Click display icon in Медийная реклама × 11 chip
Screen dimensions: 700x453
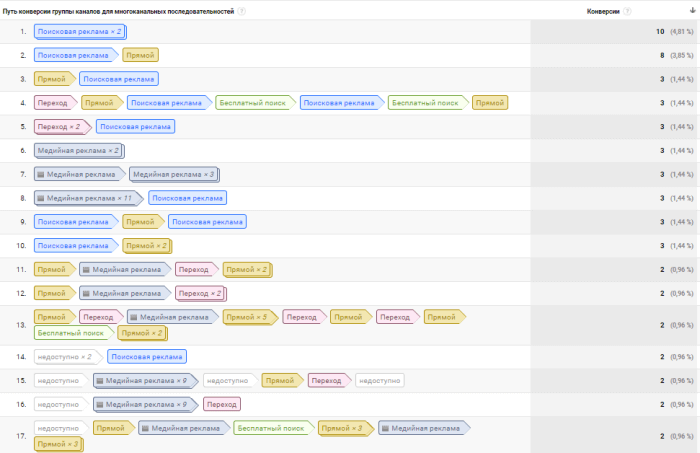point(41,198)
